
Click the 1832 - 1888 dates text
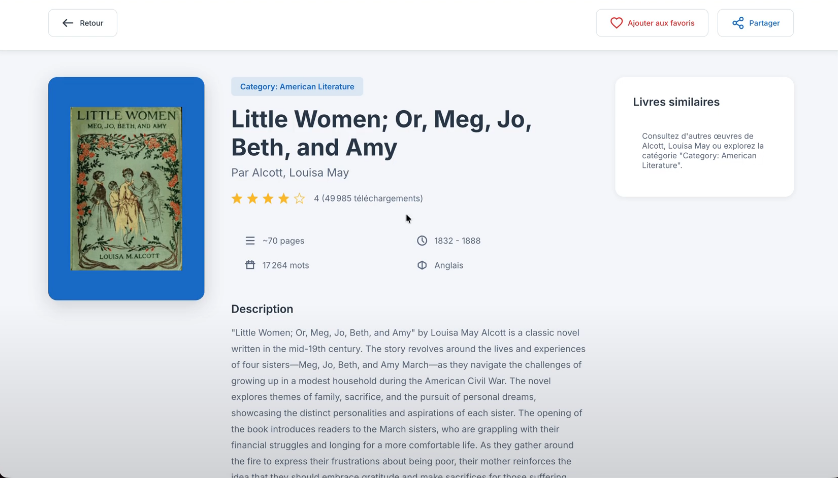(457, 241)
